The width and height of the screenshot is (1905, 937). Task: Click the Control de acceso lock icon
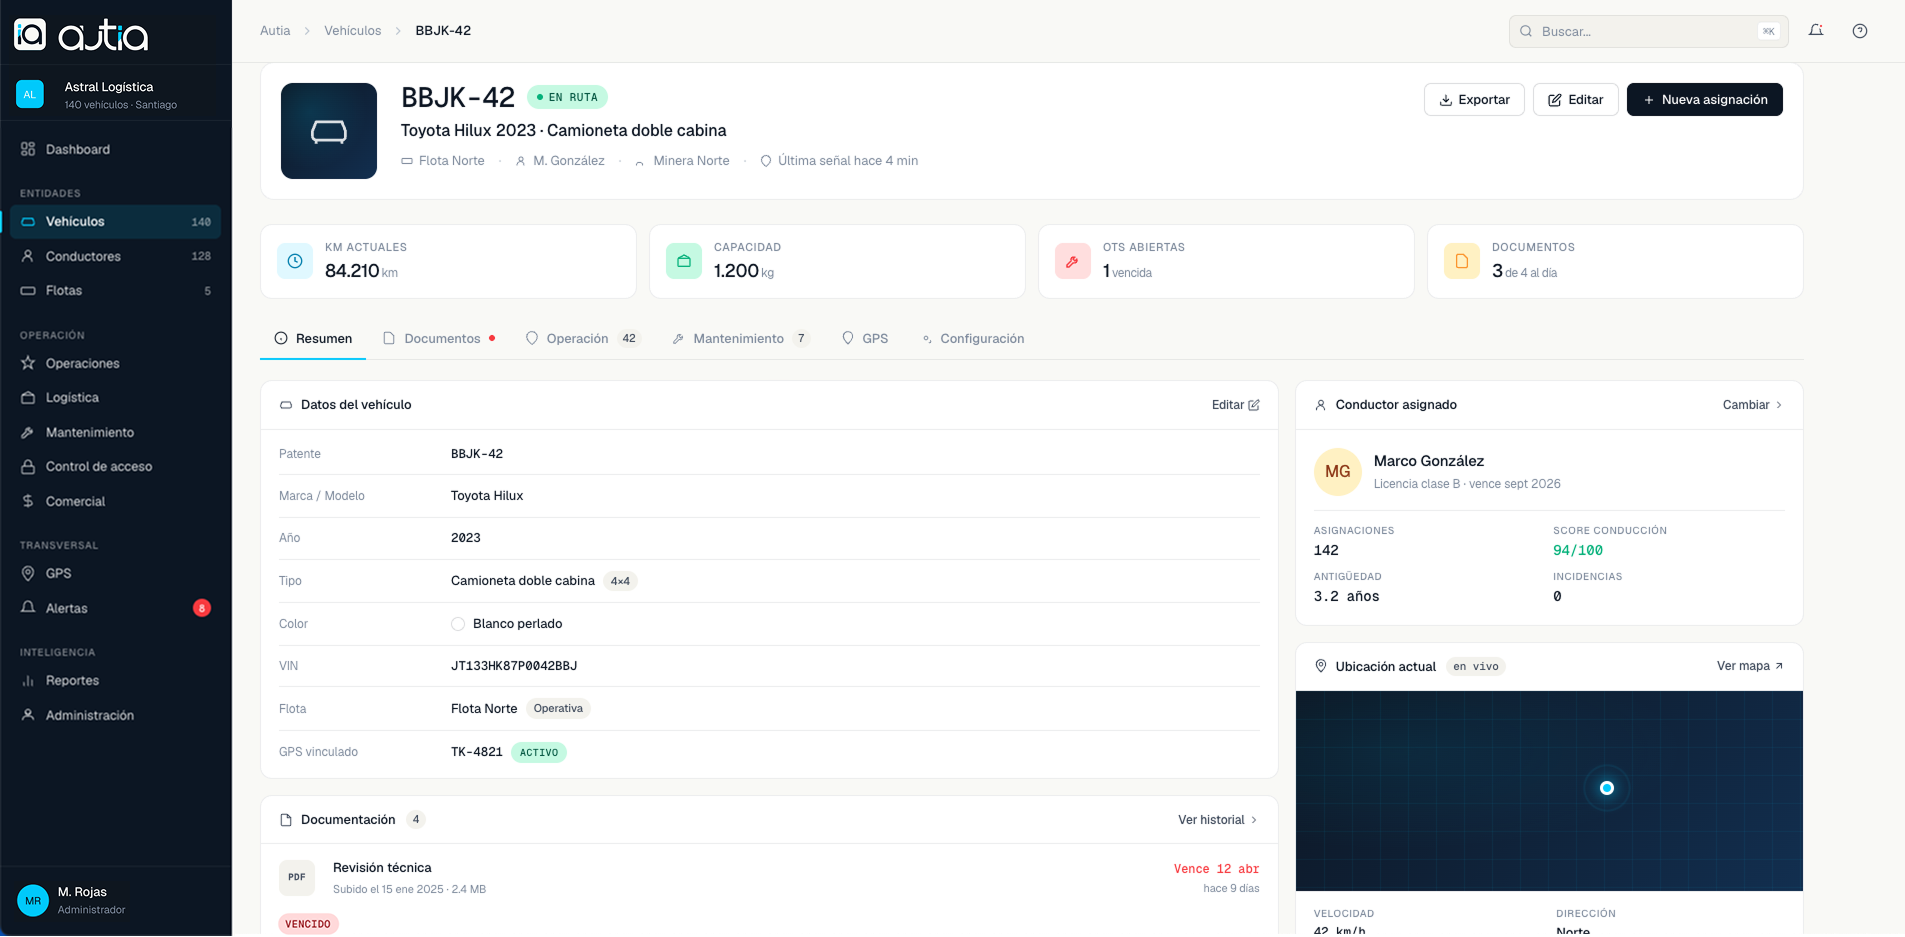[28, 467]
